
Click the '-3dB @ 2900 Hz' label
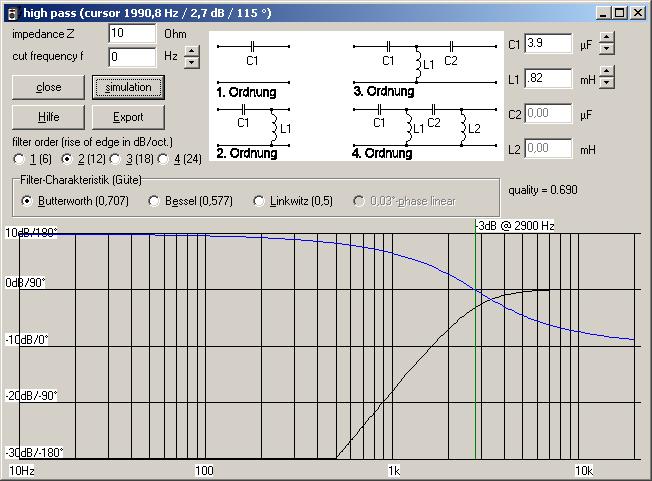516,226
